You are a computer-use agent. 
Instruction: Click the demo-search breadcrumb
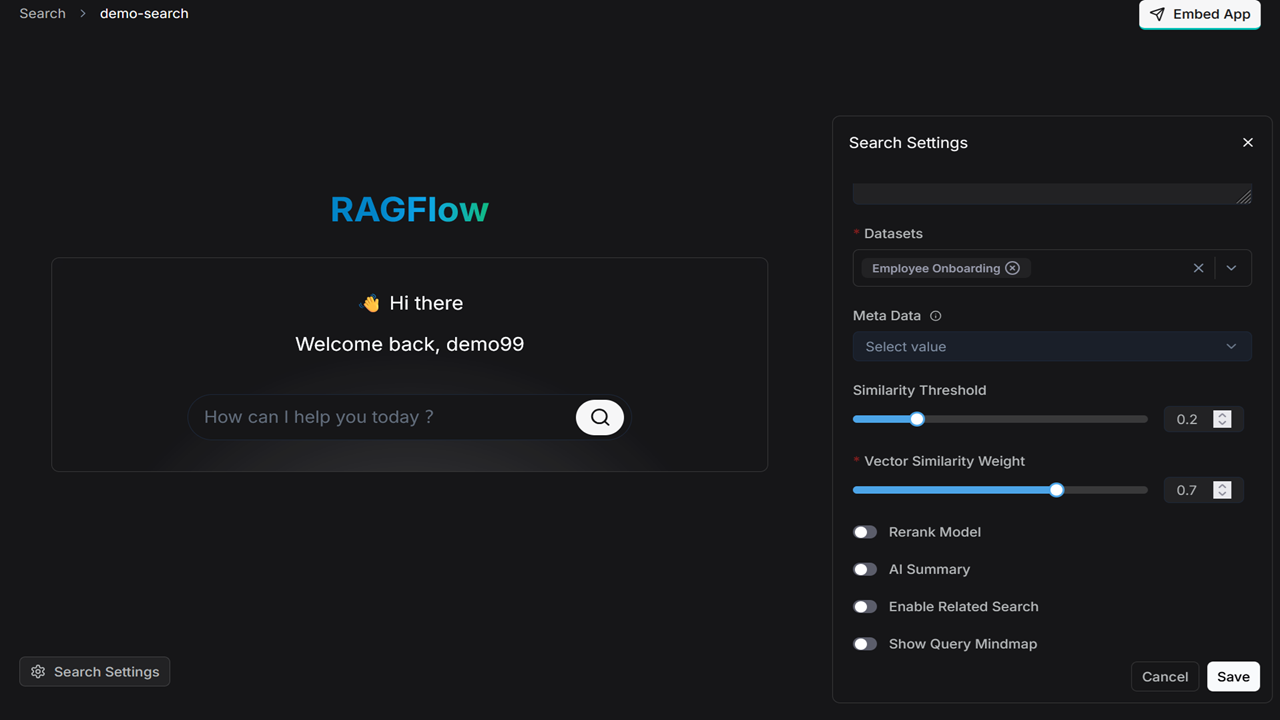tap(144, 14)
